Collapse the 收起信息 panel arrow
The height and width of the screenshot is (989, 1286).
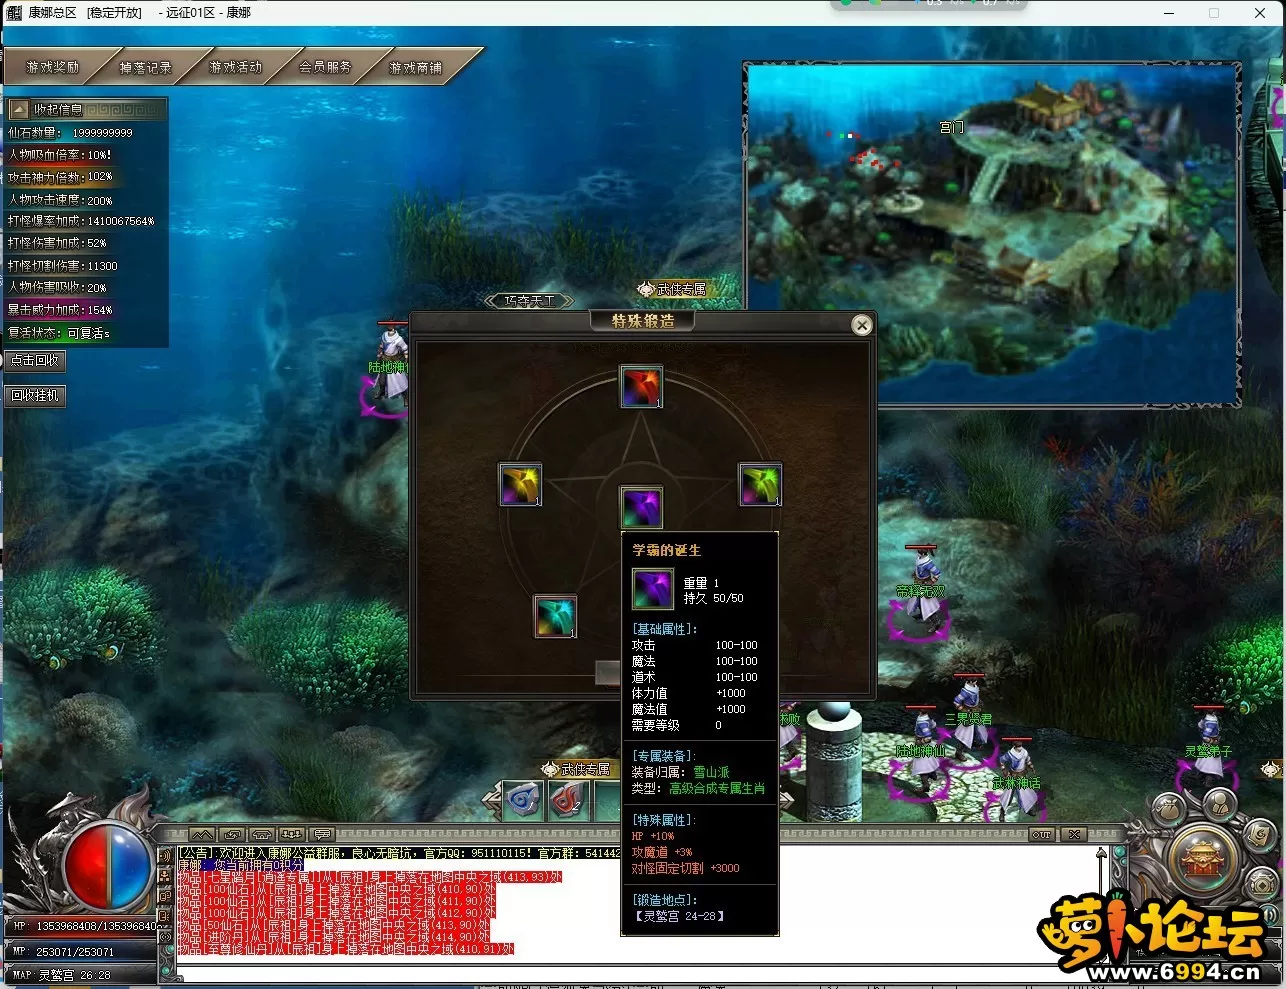(19, 110)
